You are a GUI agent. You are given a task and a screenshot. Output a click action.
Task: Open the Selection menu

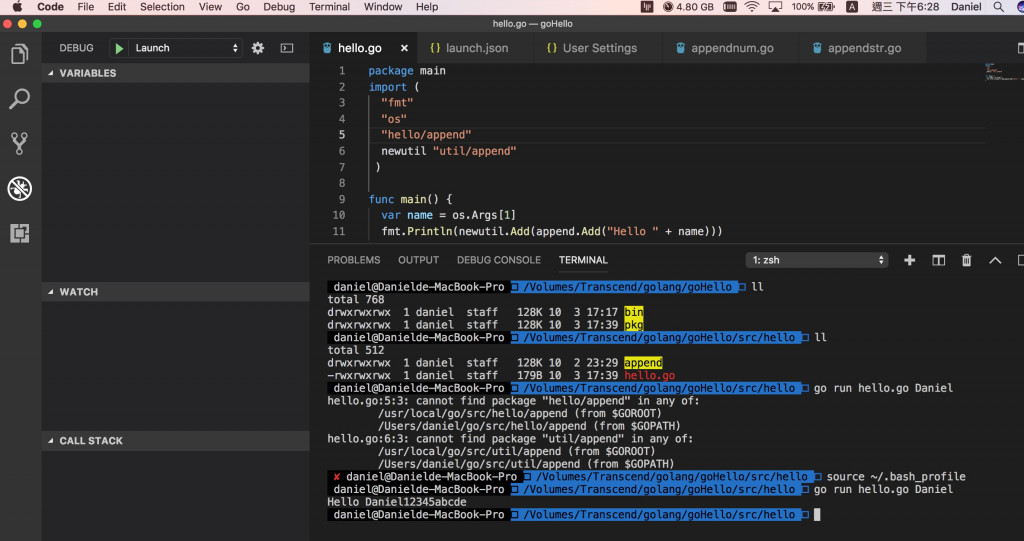(162, 7)
